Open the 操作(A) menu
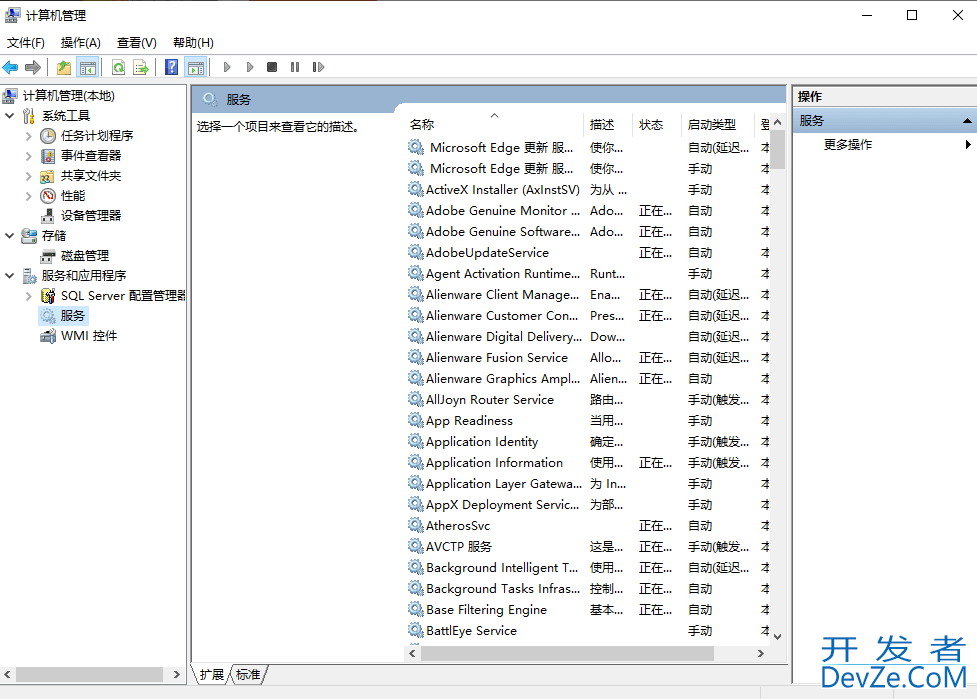This screenshot has width=977, height=699. pyautogui.click(x=80, y=42)
